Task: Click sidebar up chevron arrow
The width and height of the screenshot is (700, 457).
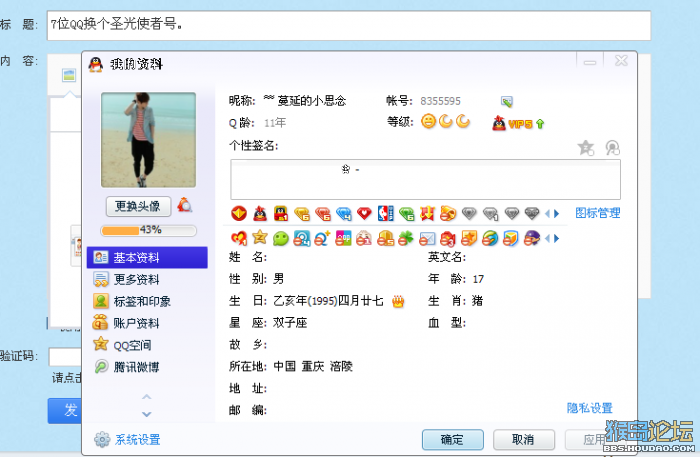Action: click(x=146, y=397)
